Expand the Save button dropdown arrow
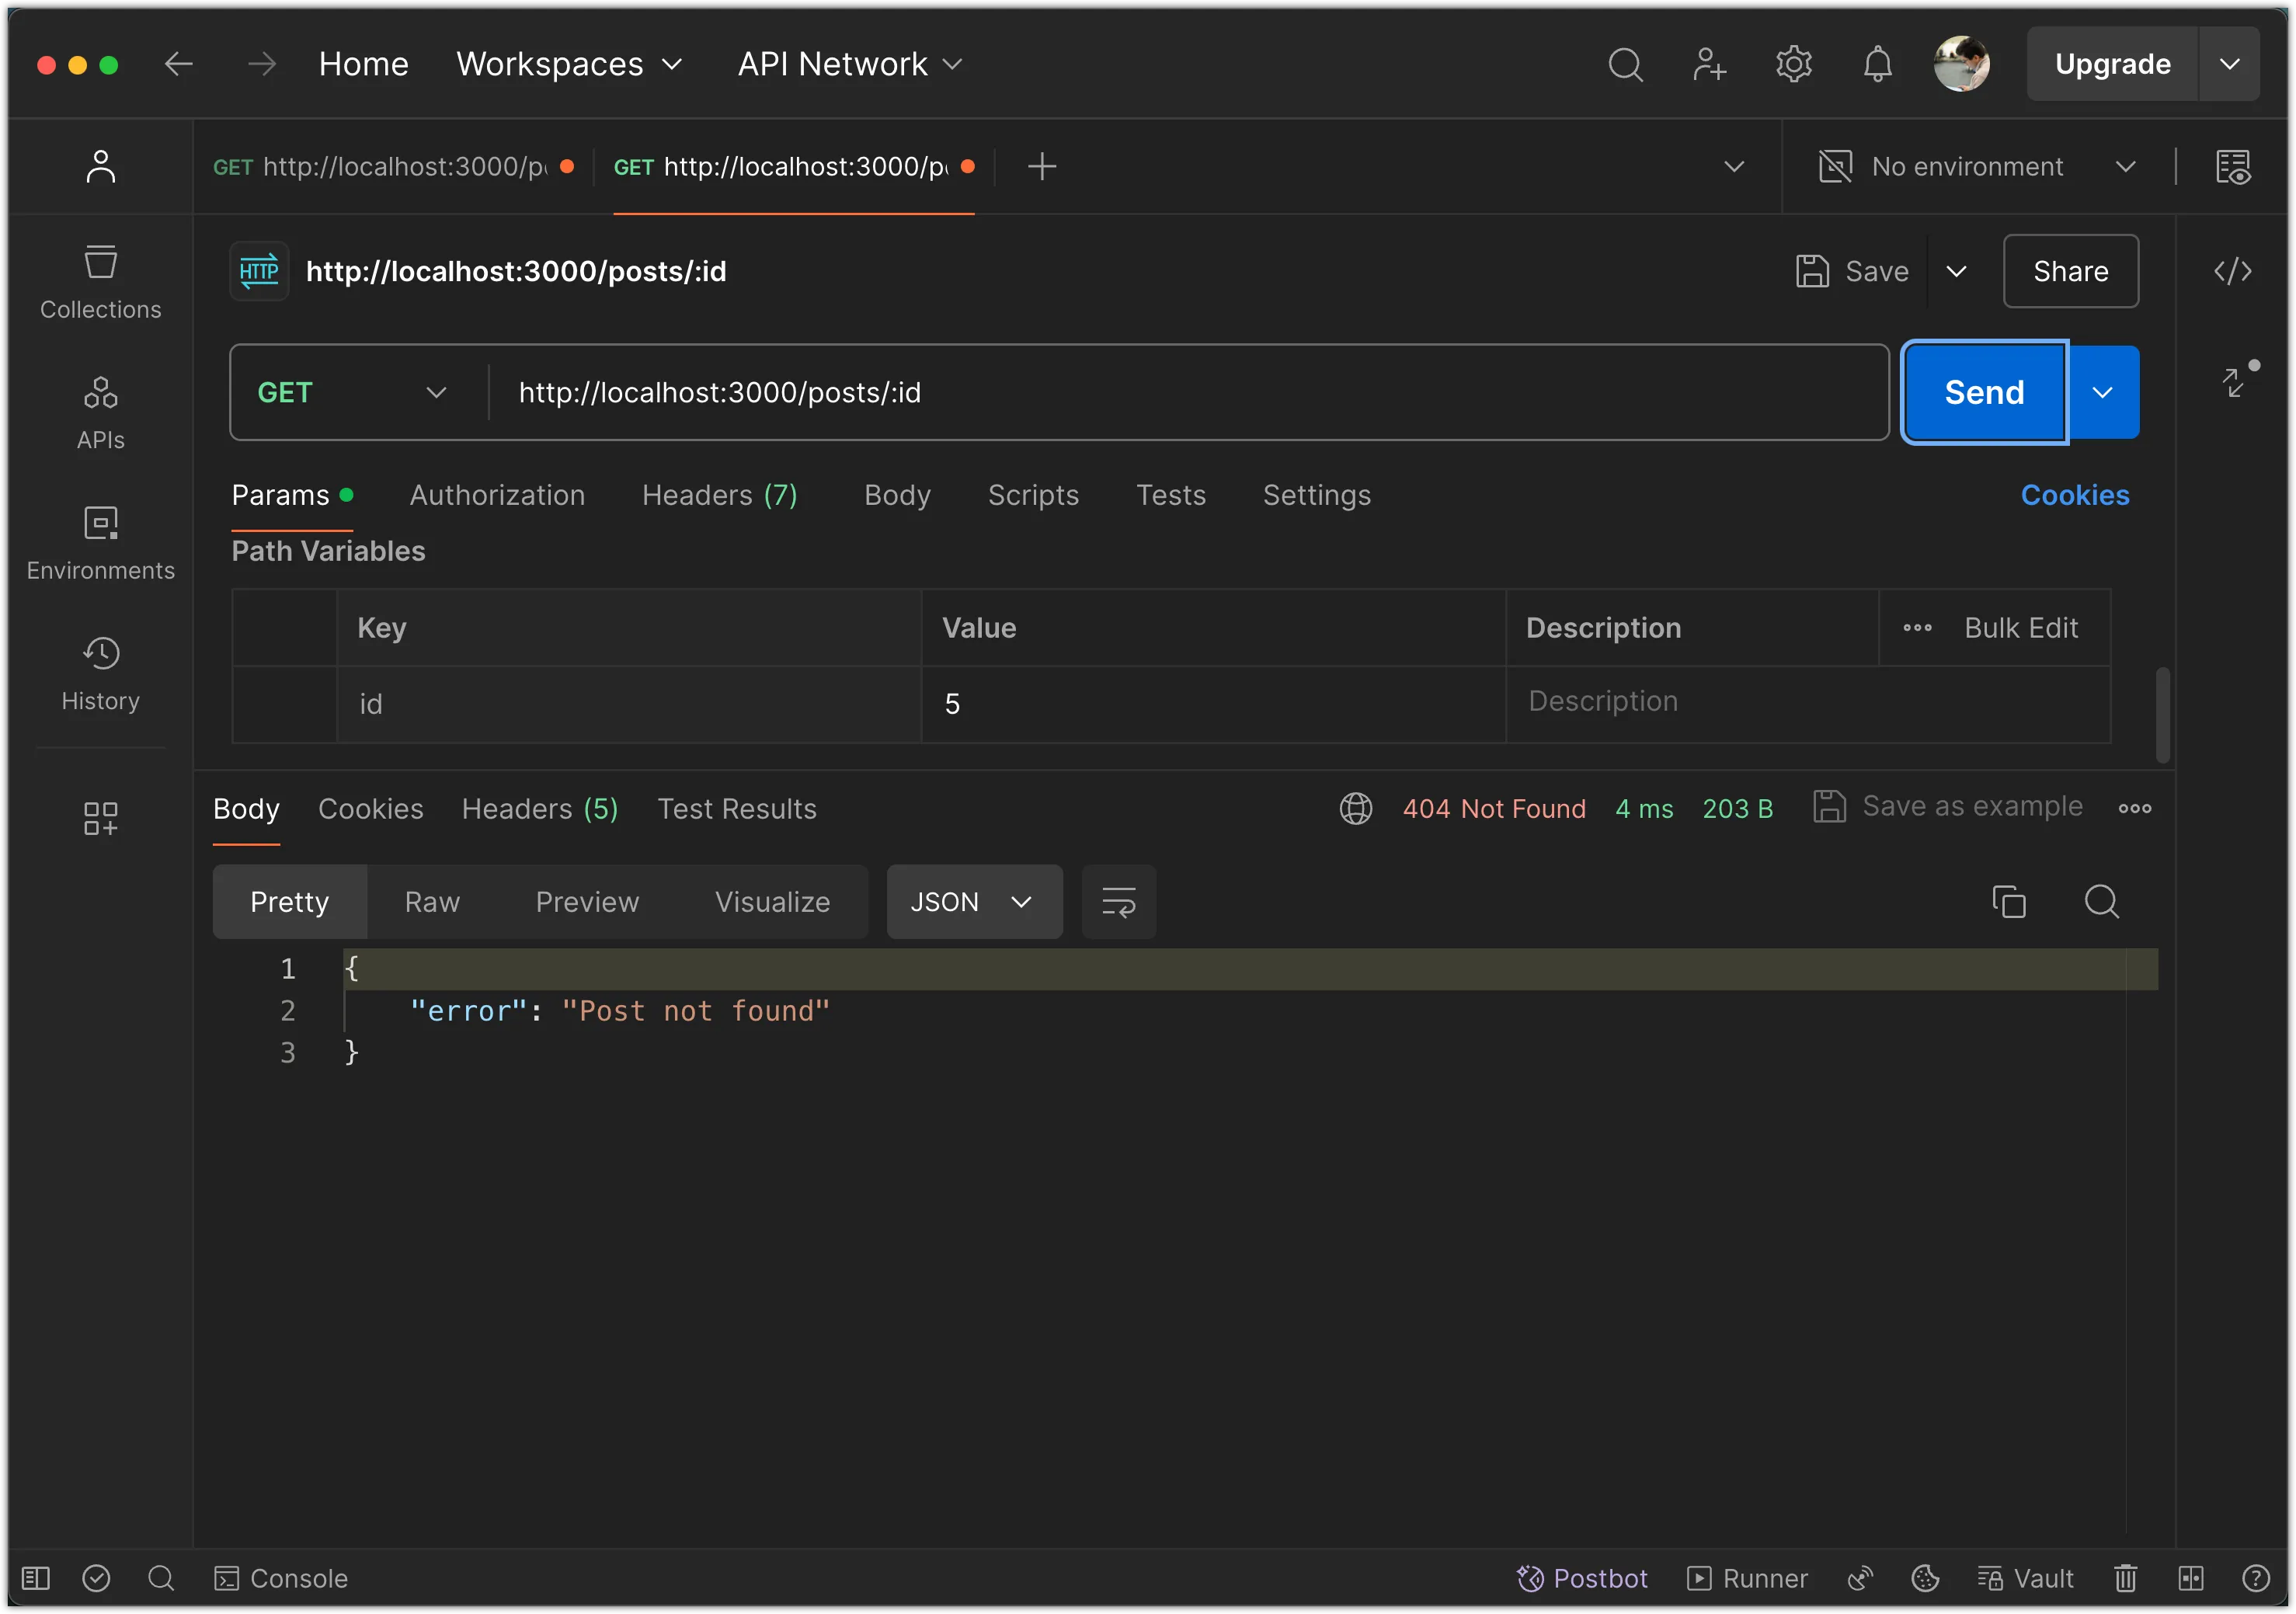The height and width of the screenshot is (1614, 2296). (1956, 271)
